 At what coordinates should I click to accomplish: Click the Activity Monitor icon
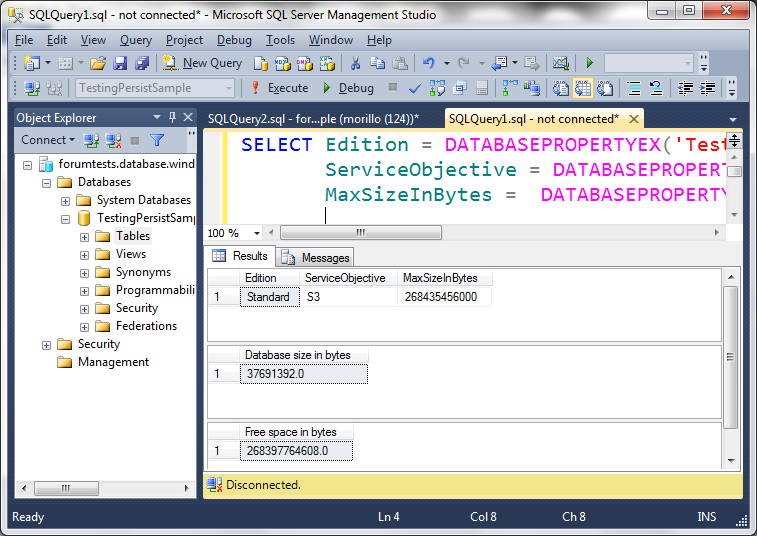pos(561,63)
